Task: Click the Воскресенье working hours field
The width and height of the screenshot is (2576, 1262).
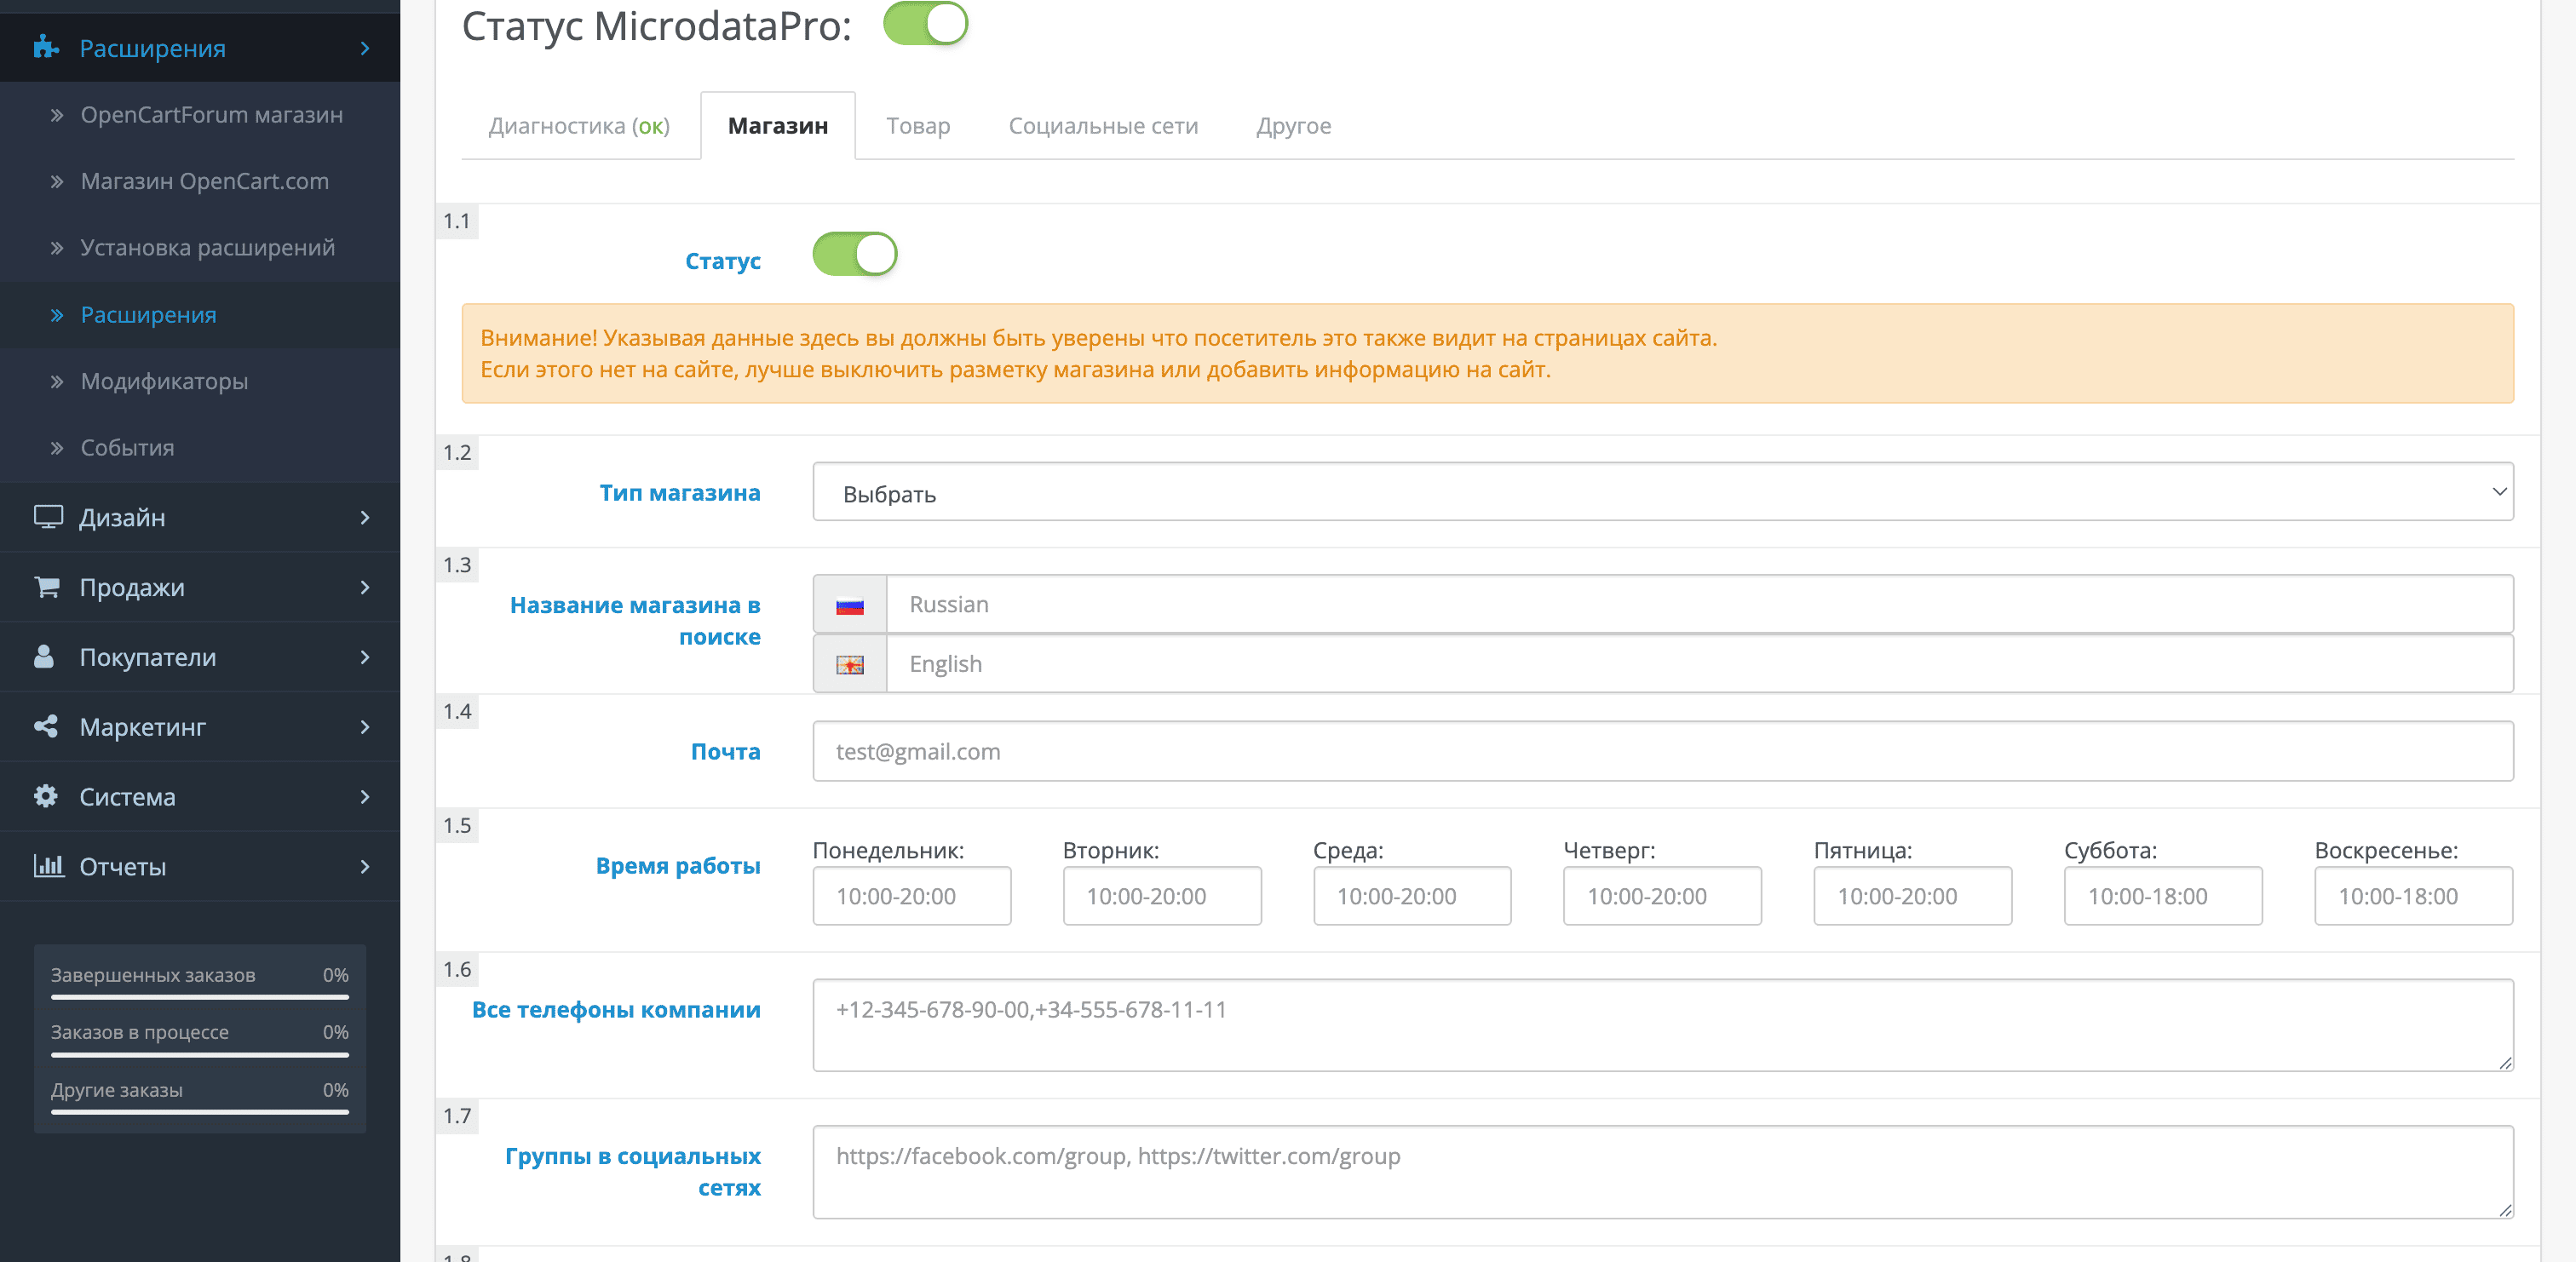Action: click(2413, 896)
